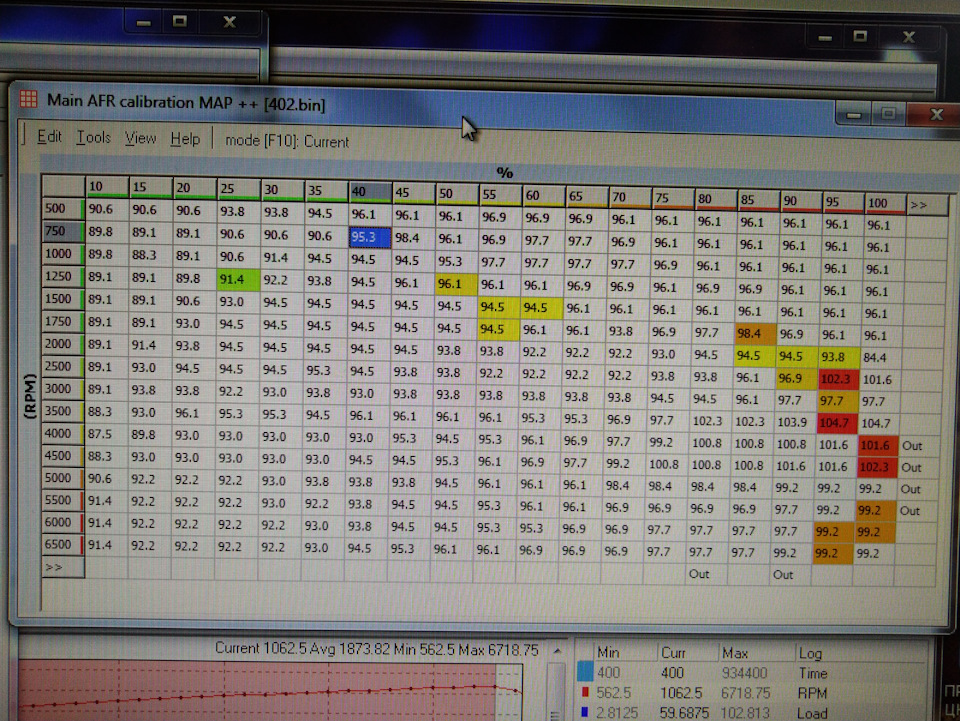Click the 75% column header

[672, 198]
